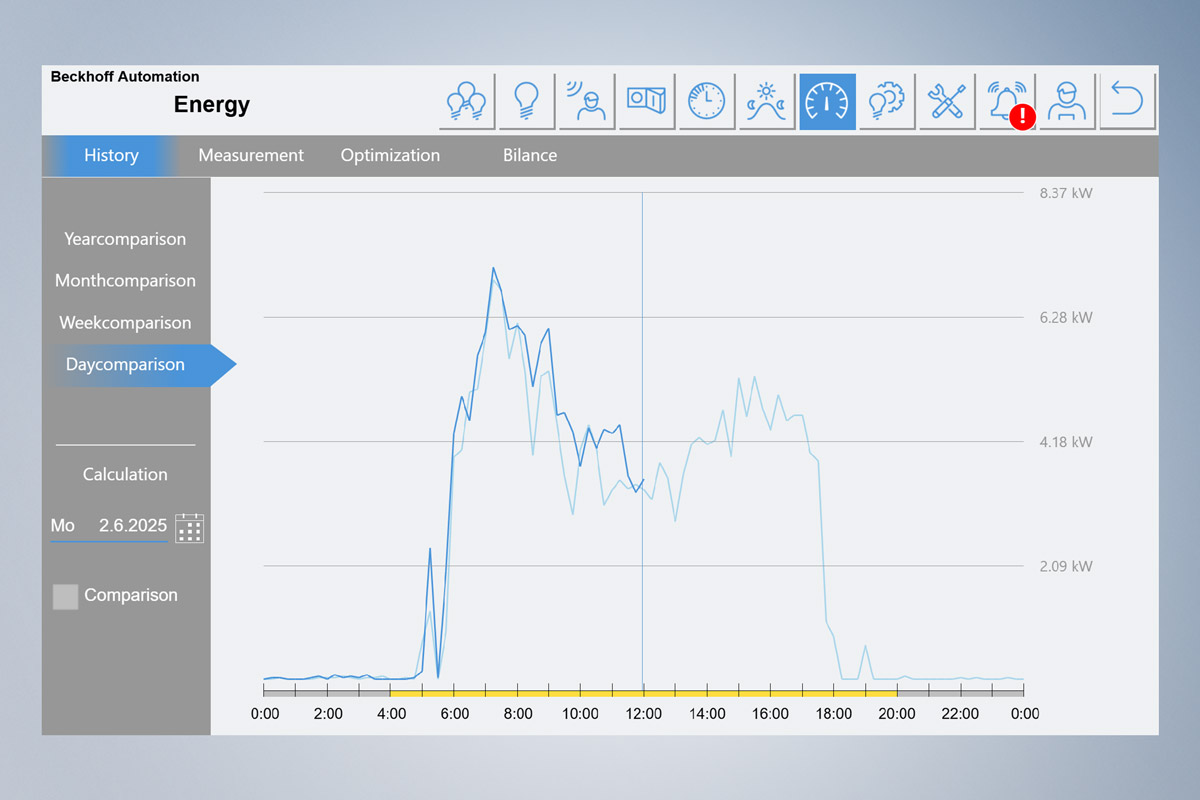The image size is (1200, 800).
Task: Open the date picker calendar icon
Action: click(189, 528)
